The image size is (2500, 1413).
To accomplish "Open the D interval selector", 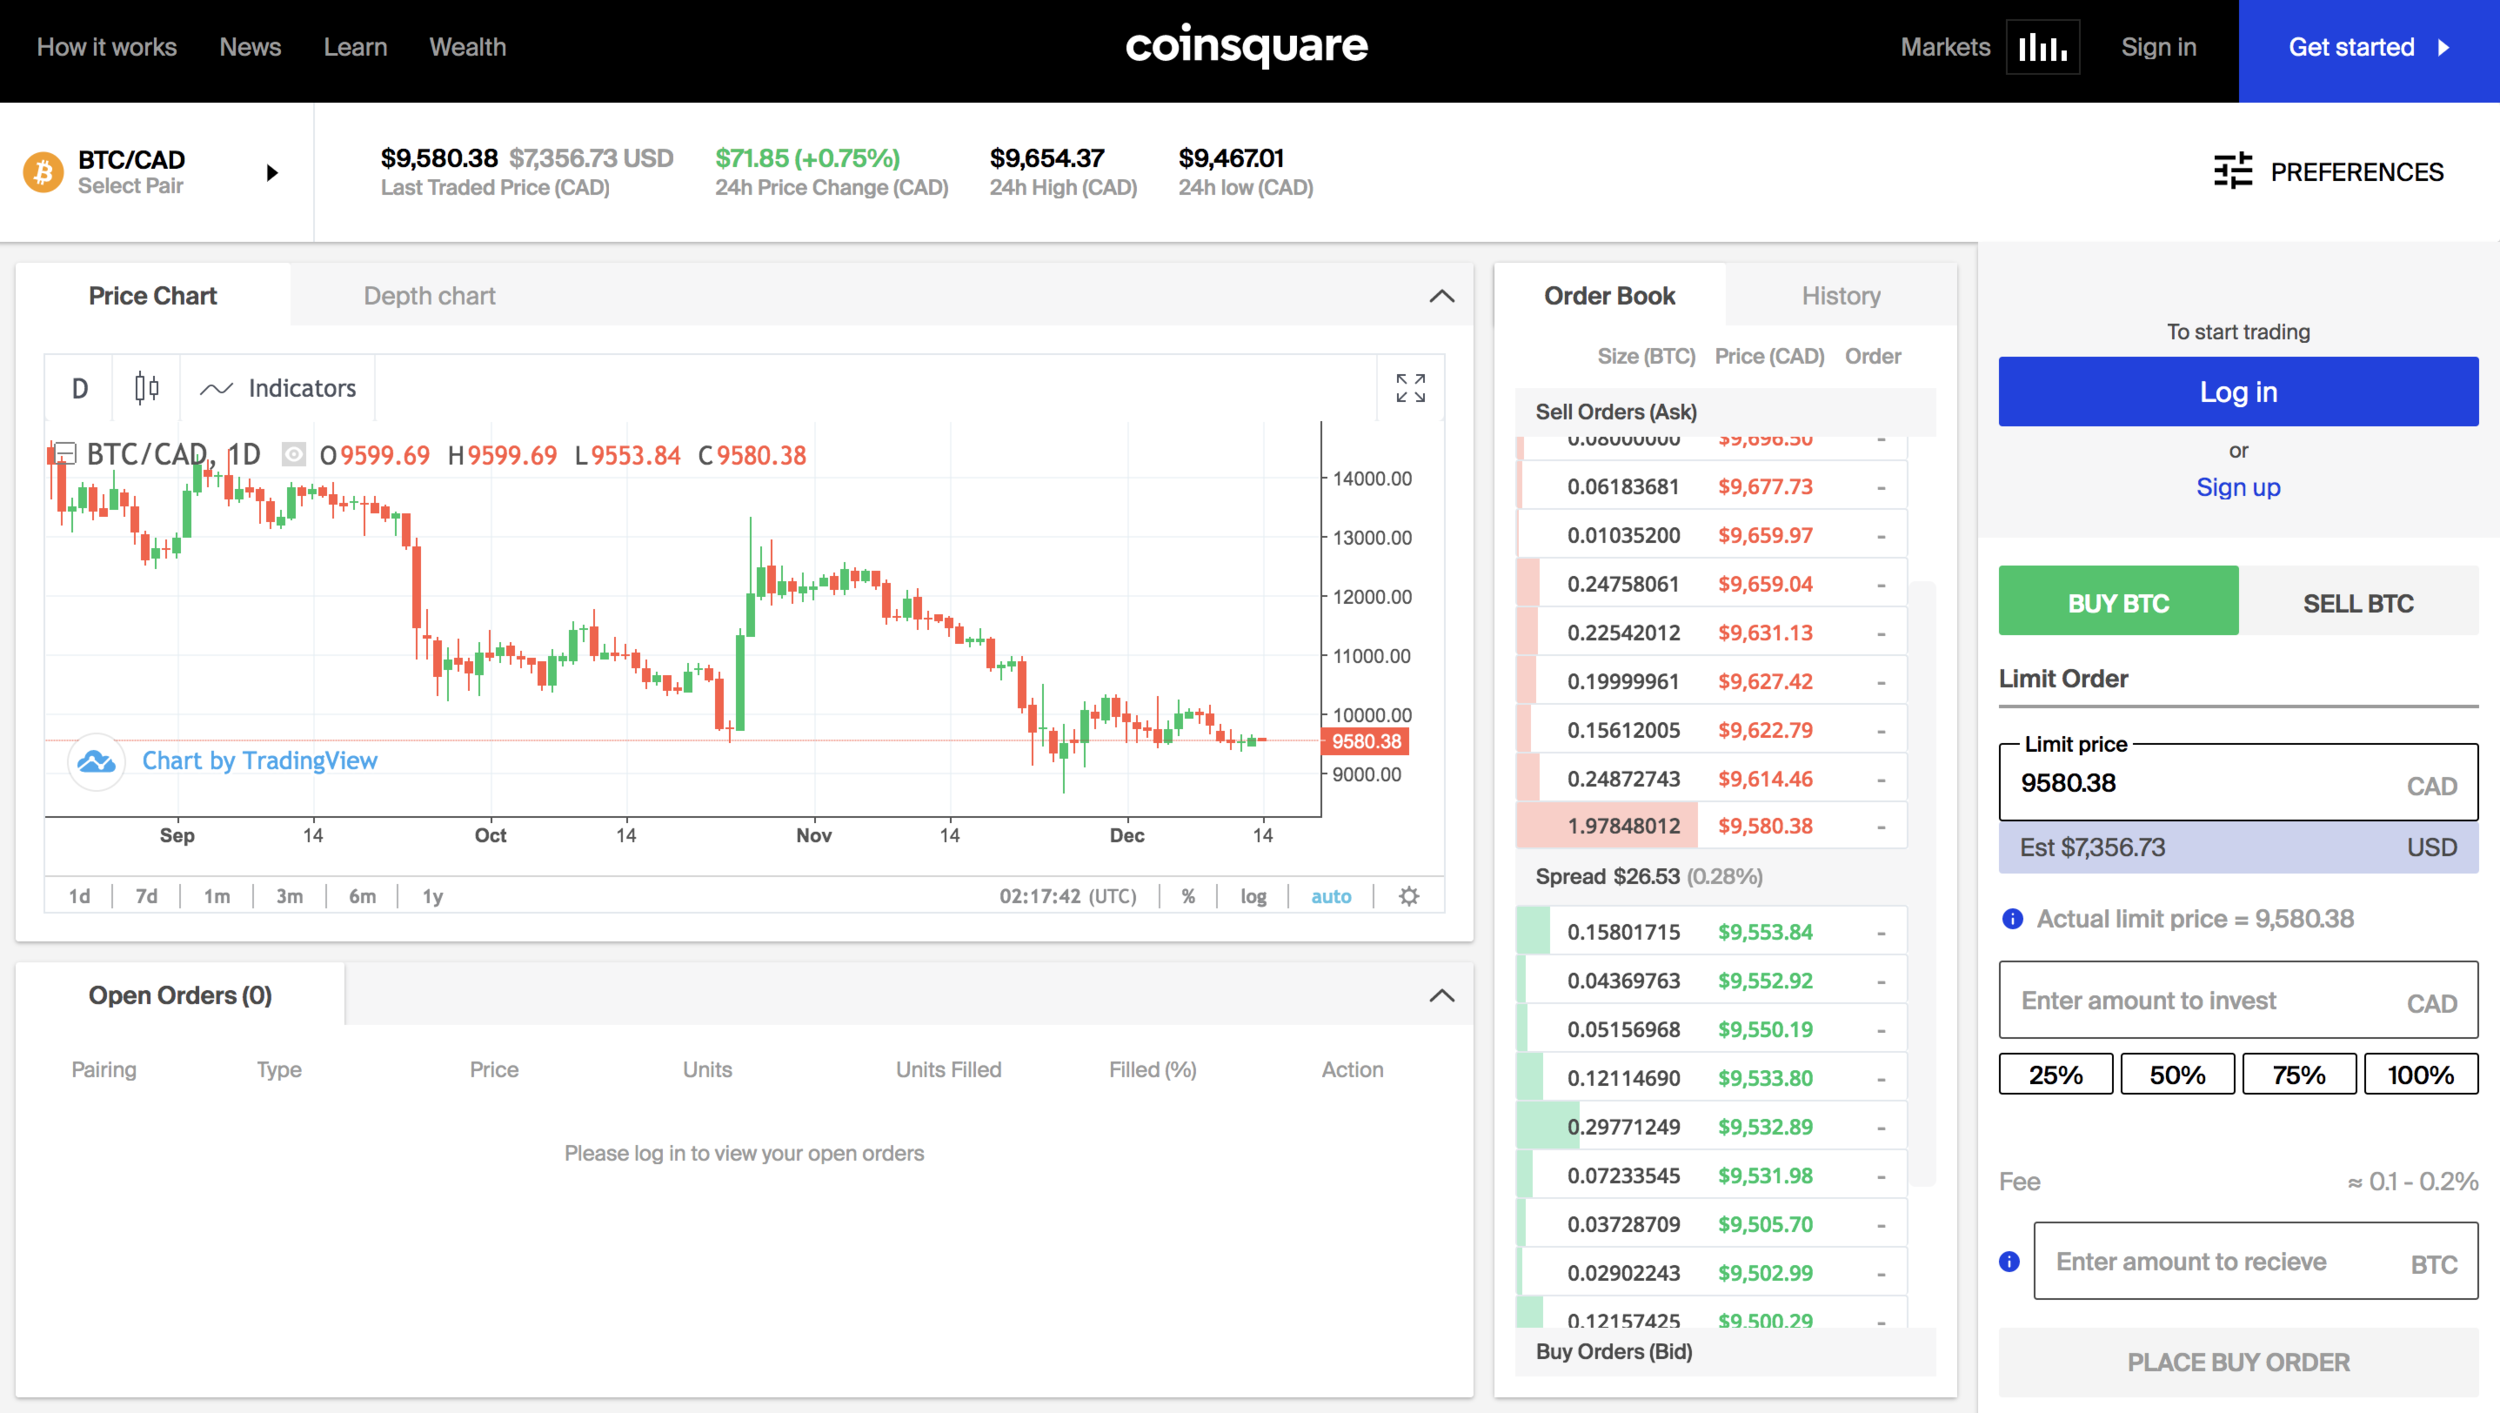I will pos(79,388).
